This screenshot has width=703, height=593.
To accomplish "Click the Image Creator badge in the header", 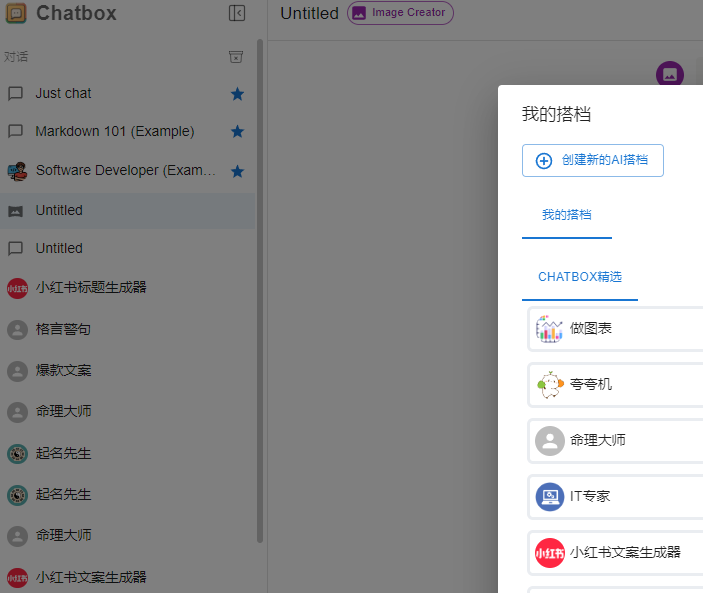I will click(x=400, y=13).
